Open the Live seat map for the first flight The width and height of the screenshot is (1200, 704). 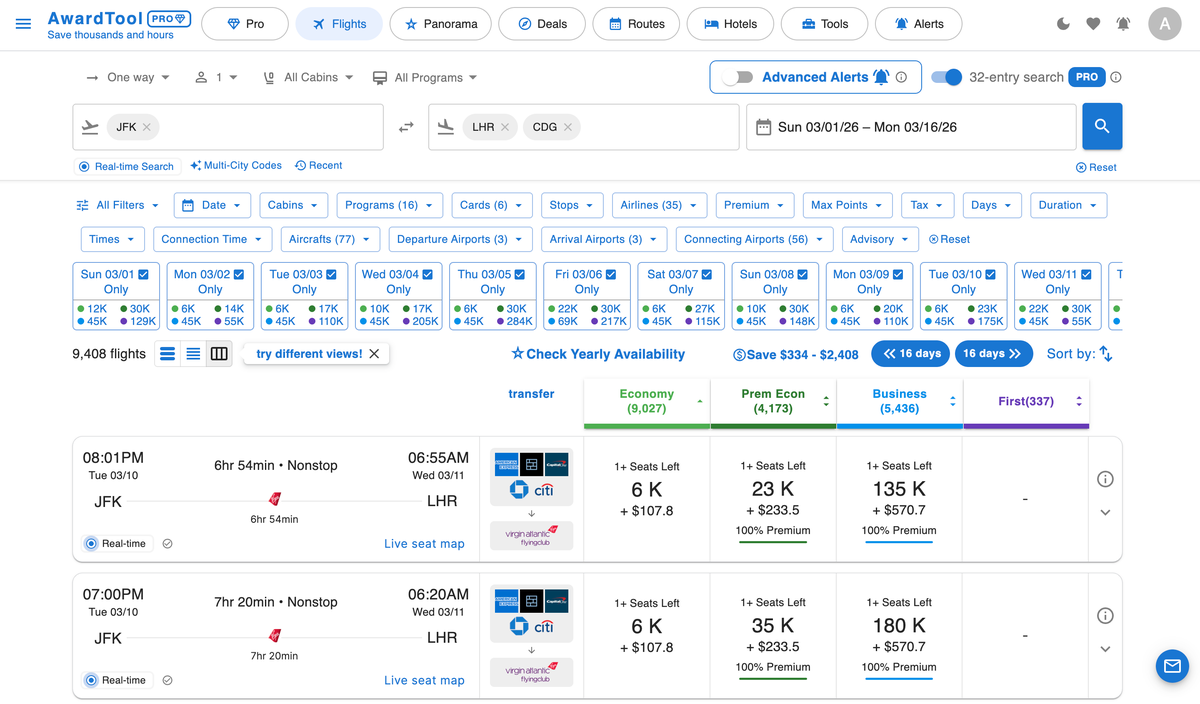pyautogui.click(x=424, y=543)
